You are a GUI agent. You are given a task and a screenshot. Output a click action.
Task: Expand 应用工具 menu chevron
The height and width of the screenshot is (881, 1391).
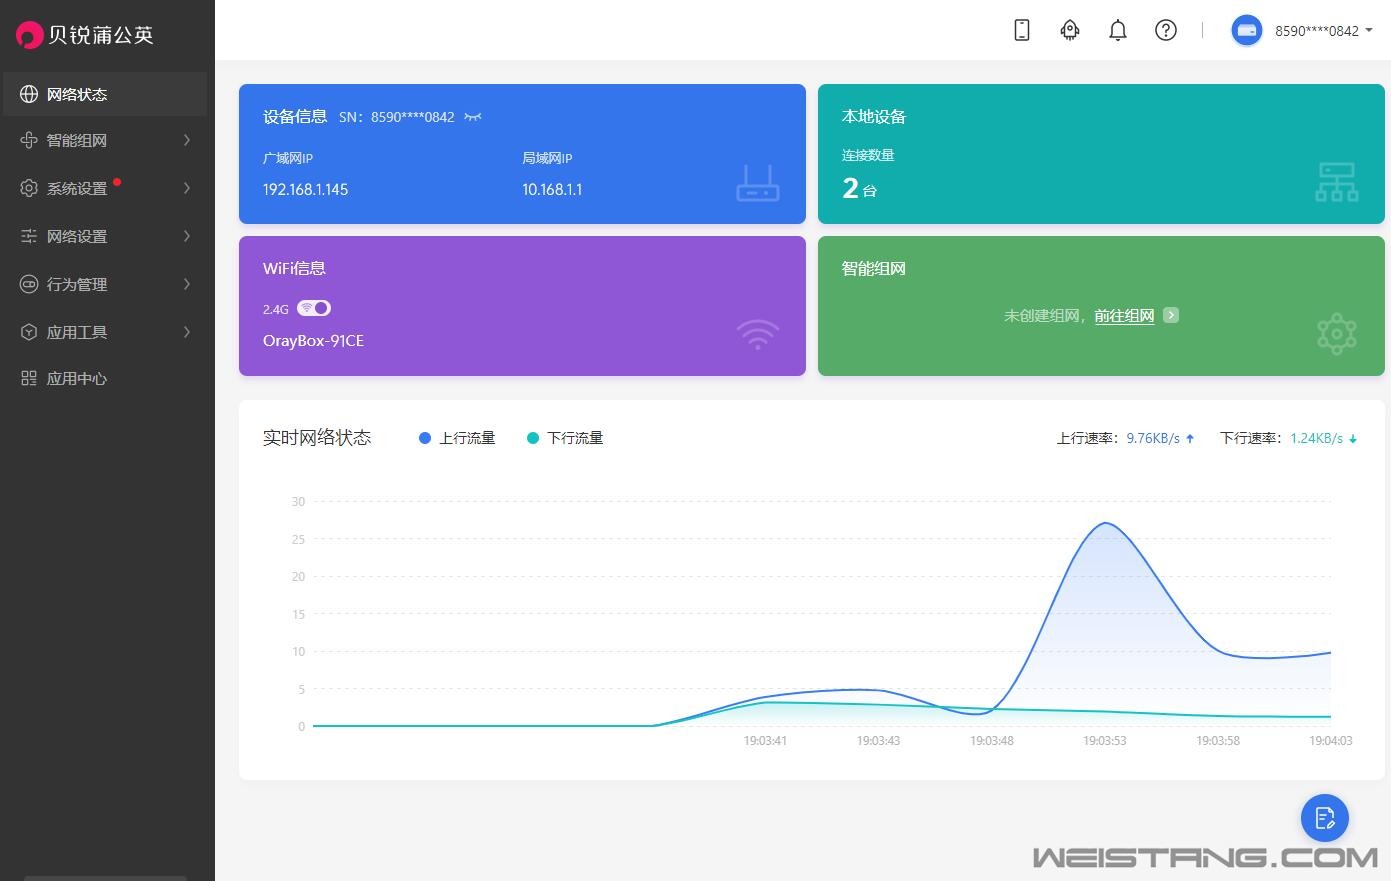pos(187,332)
